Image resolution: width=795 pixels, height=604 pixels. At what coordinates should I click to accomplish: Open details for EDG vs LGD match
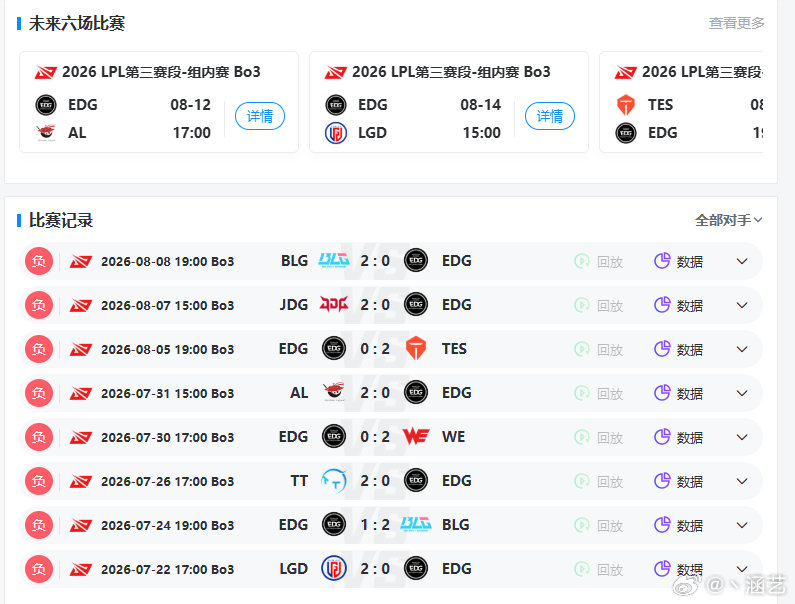[x=550, y=116]
